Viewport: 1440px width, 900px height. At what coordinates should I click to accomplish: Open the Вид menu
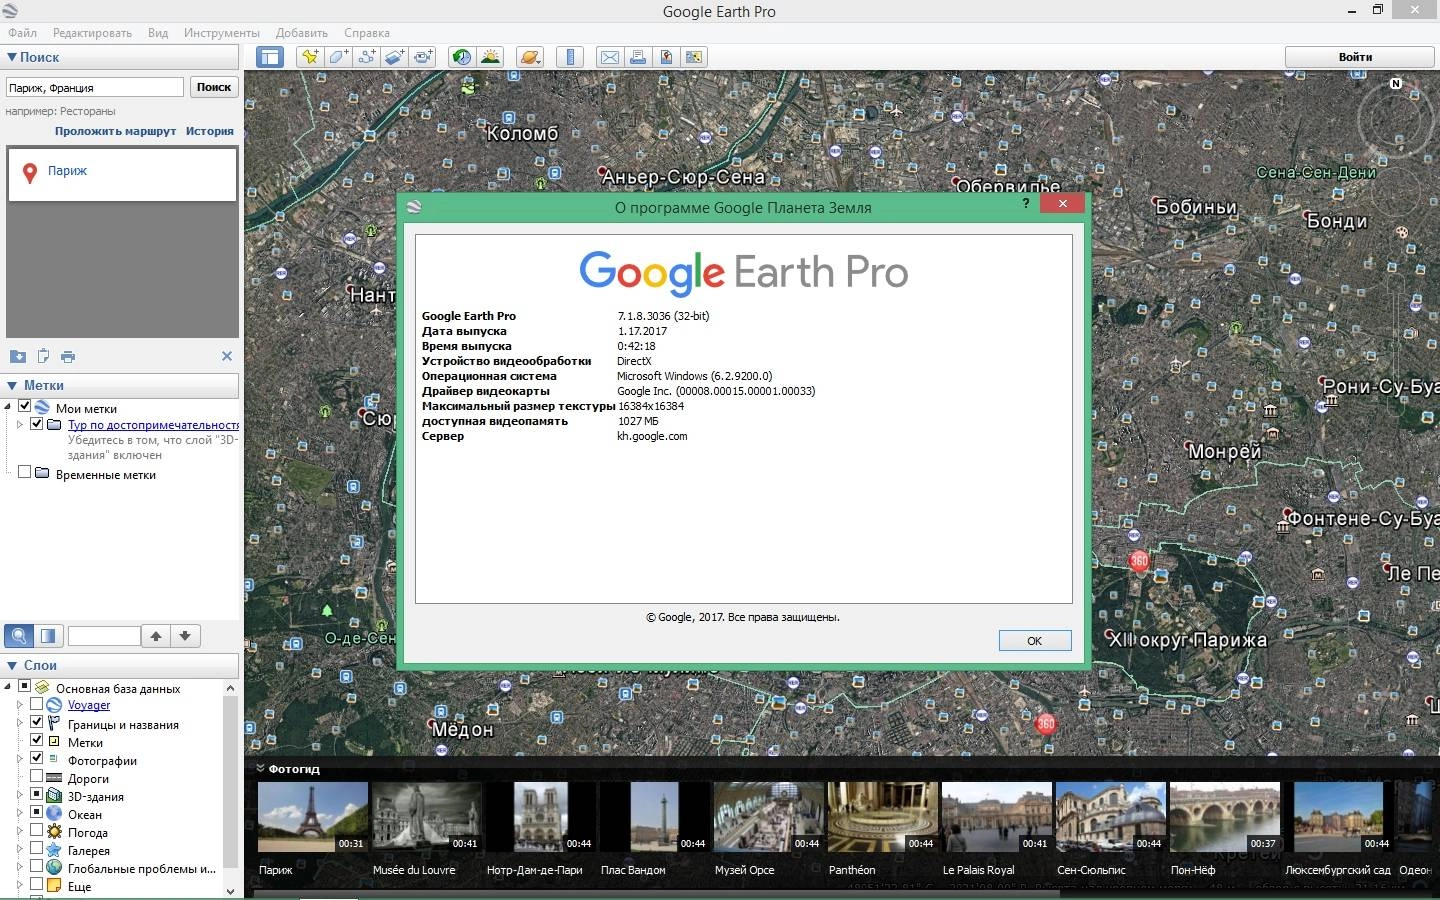[x=158, y=33]
